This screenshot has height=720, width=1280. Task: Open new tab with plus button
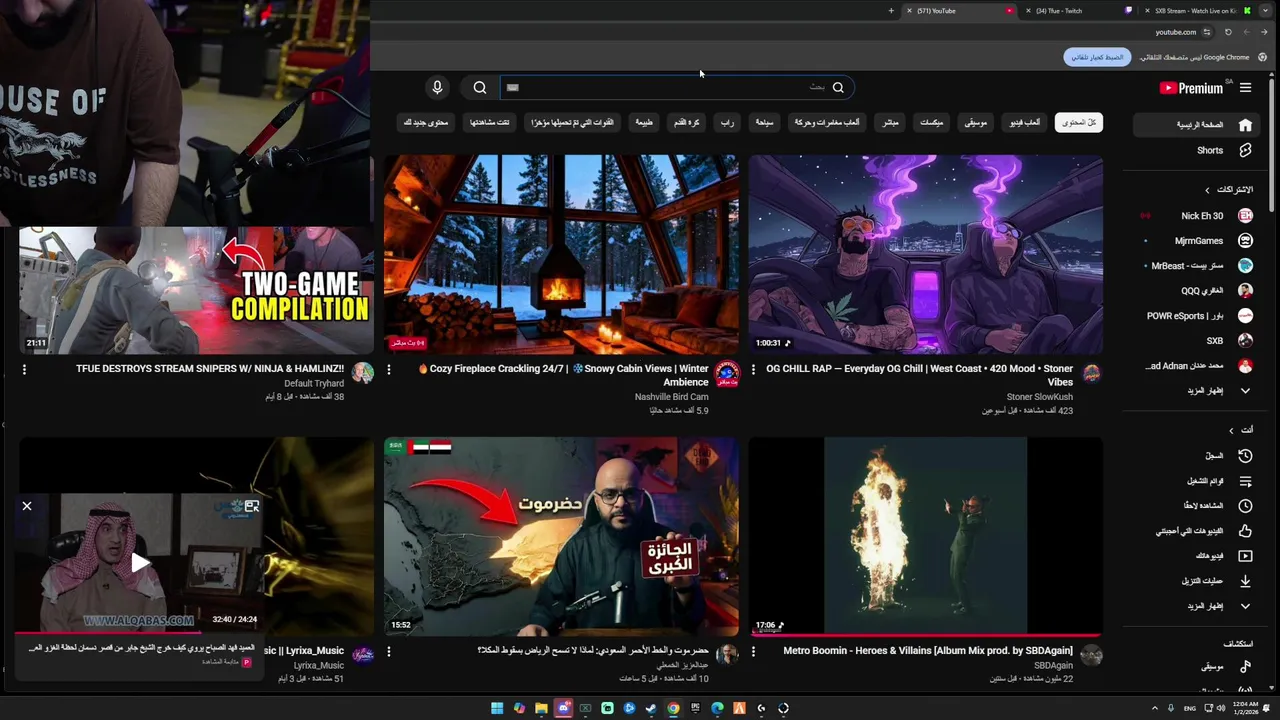(890, 11)
